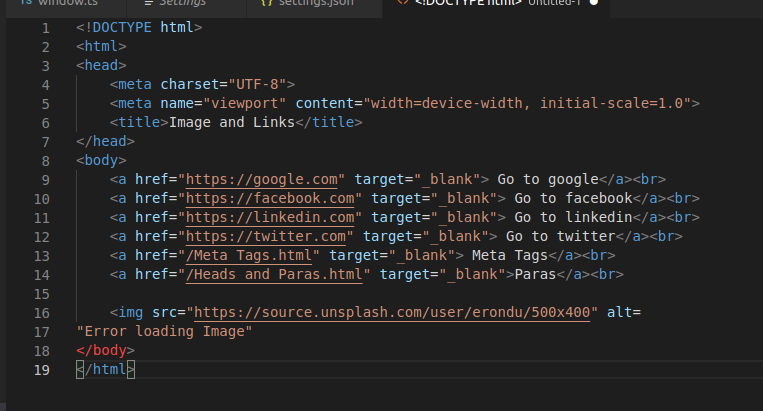This screenshot has height=411, width=763.
Task: Follow the https://twitter.com link on line 12
Action: tap(266, 236)
